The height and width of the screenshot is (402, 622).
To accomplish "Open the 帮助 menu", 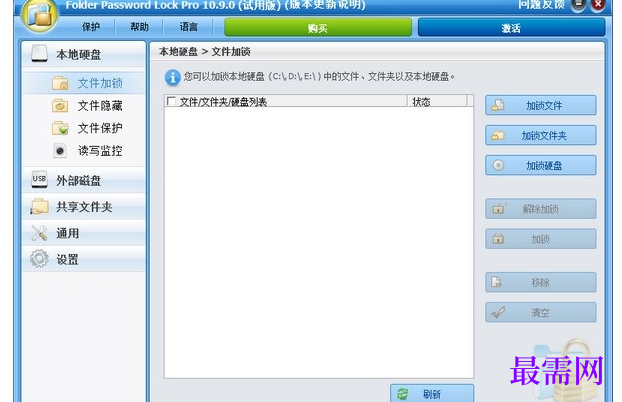I will [x=139, y=27].
